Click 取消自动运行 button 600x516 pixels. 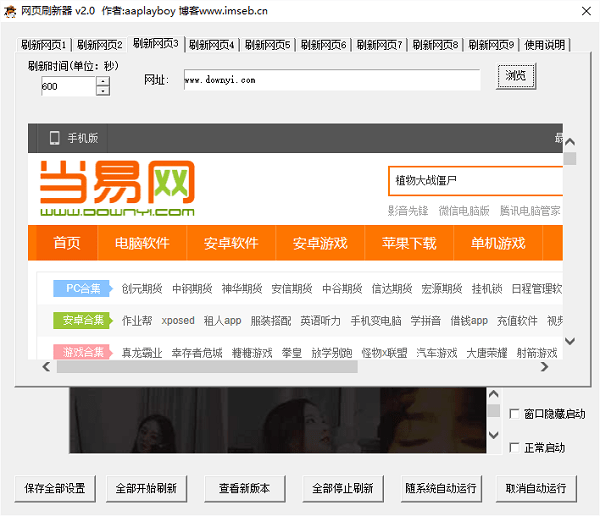pos(536,488)
